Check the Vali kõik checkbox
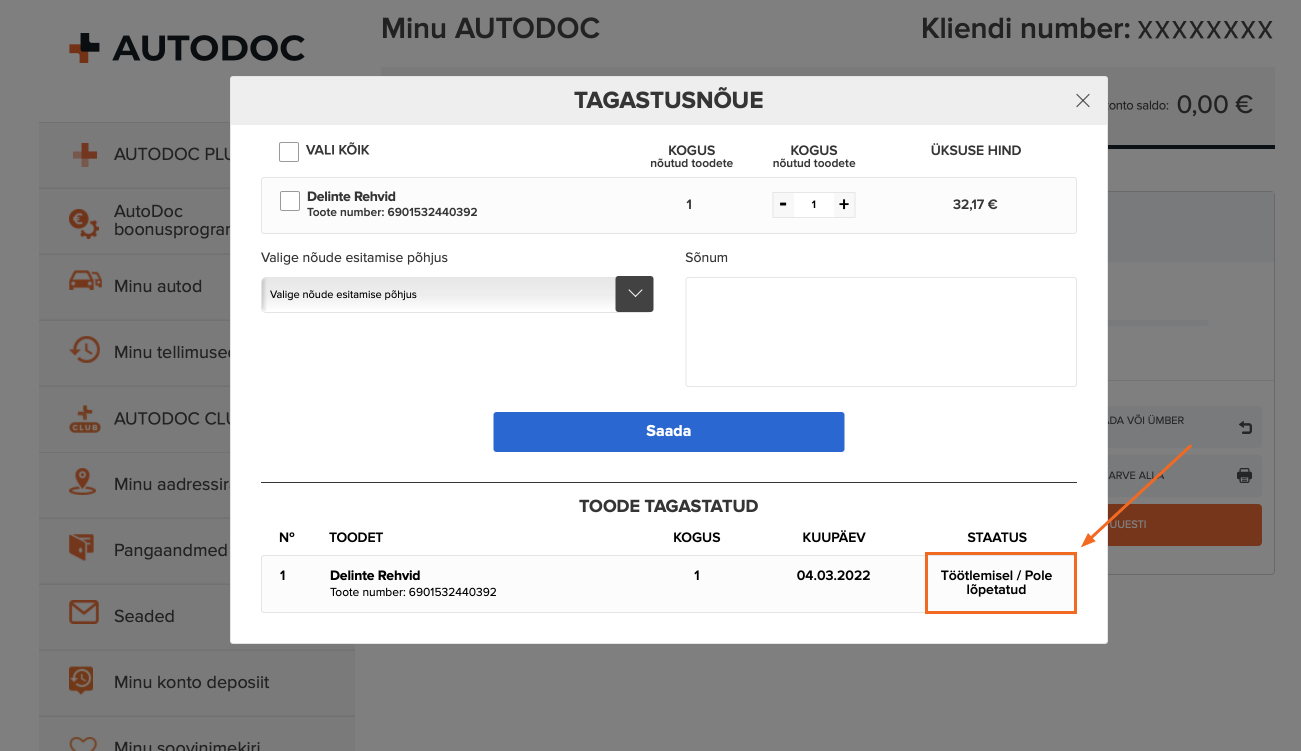This screenshot has height=751, width=1301. (x=289, y=151)
